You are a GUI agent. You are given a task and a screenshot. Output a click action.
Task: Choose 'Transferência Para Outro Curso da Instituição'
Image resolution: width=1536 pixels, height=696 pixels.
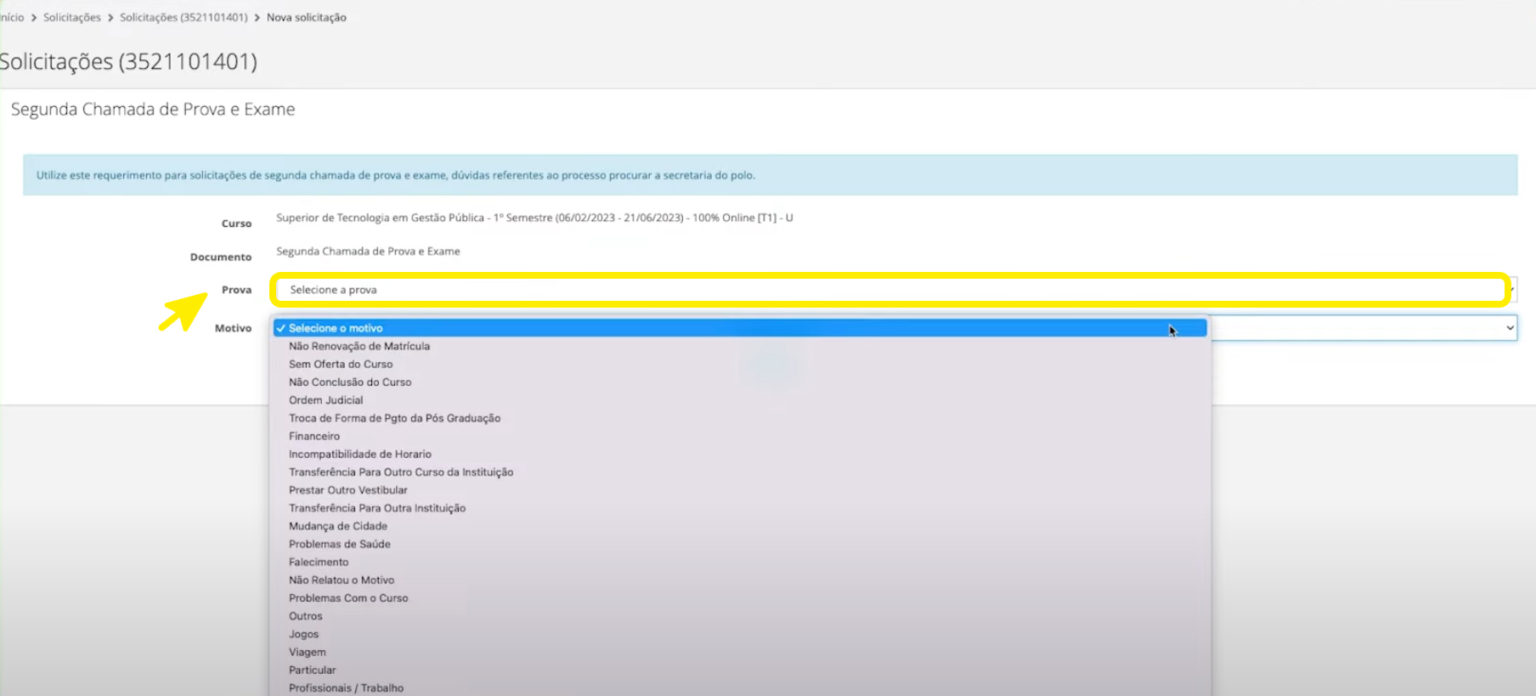400,472
